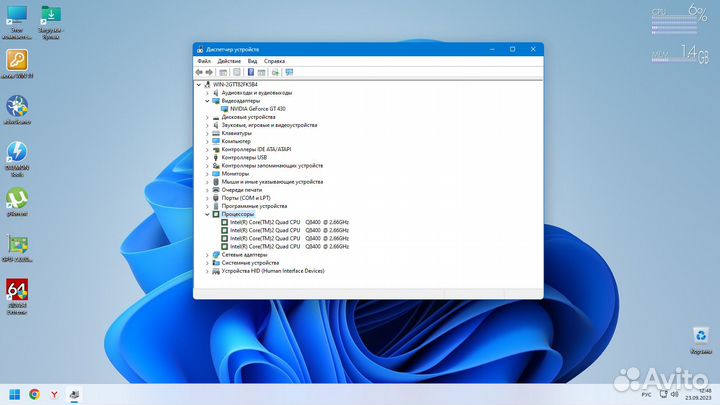Open the Справка menu
720x405 pixels.
pyautogui.click(x=274, y=61)
